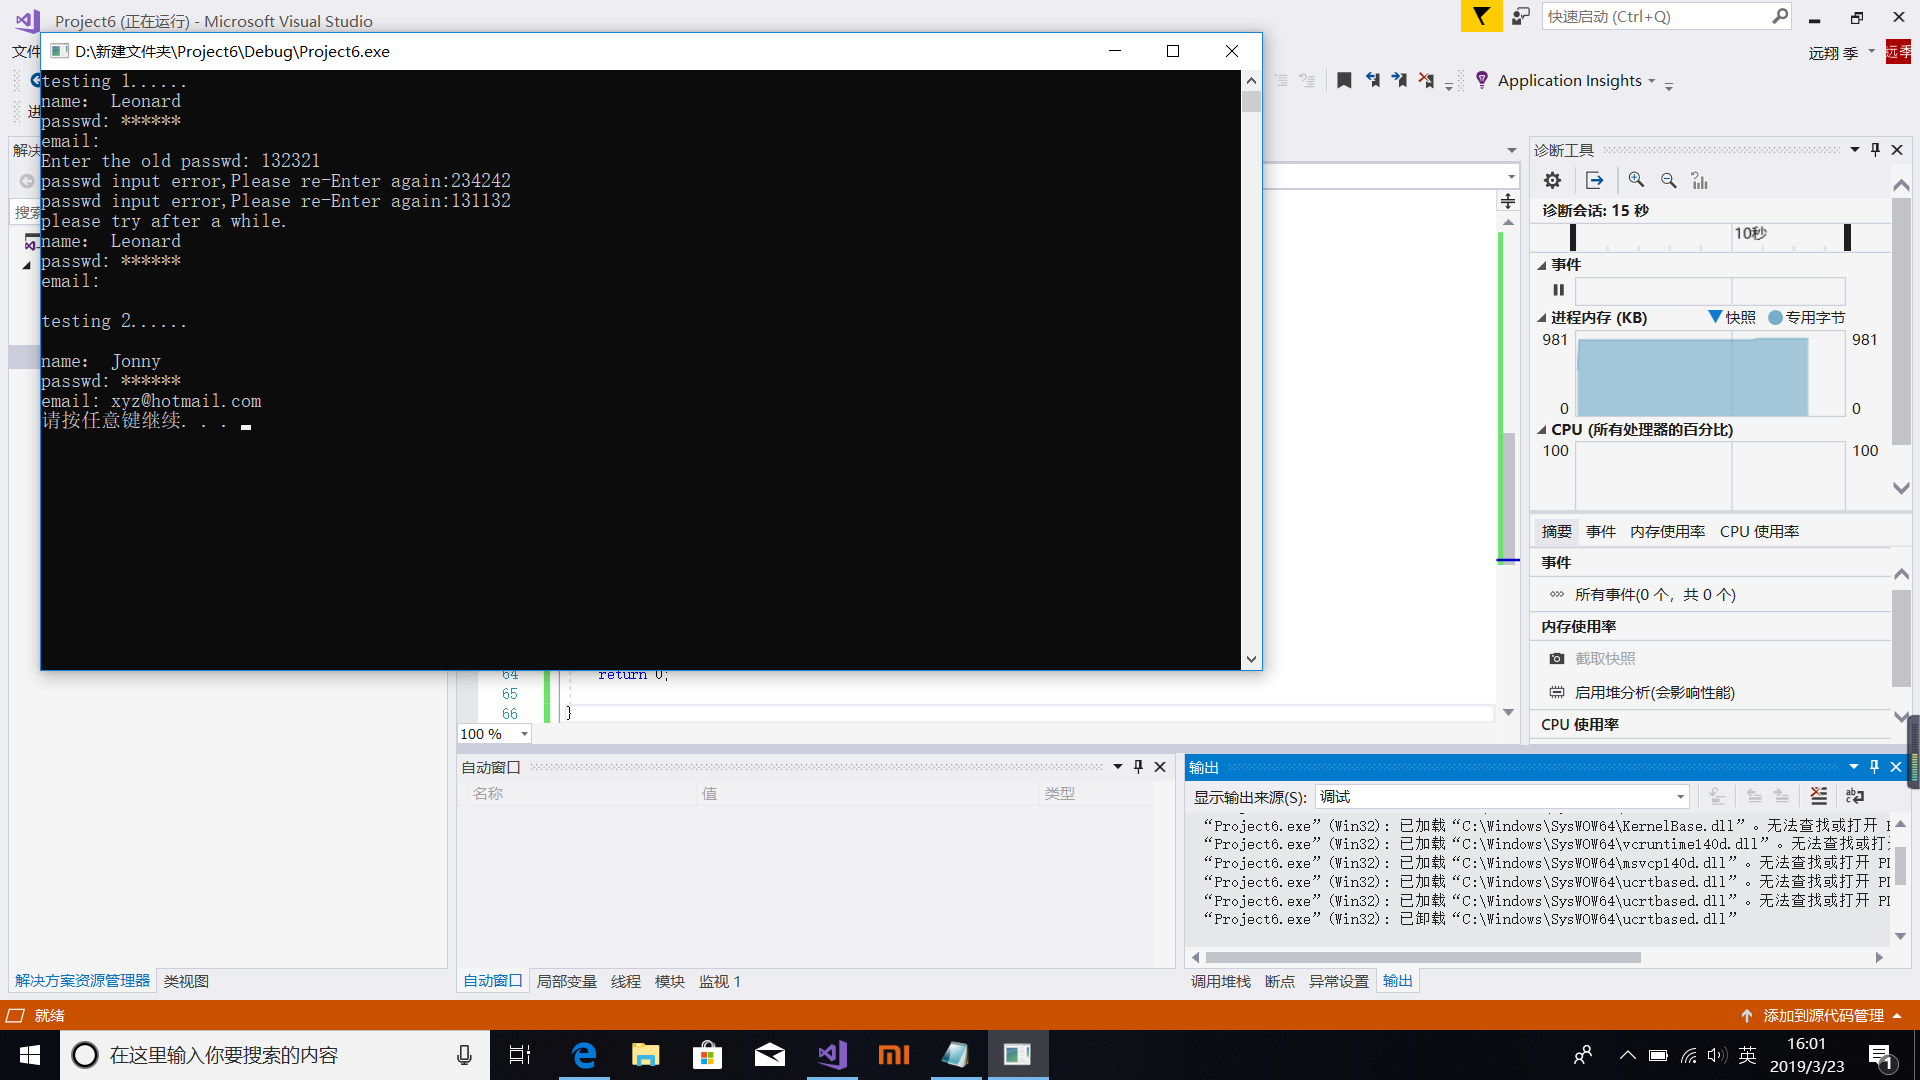Click the select tools export arrow icon
Viewport: 1920px width, 1080px height.
(1594, 181)
